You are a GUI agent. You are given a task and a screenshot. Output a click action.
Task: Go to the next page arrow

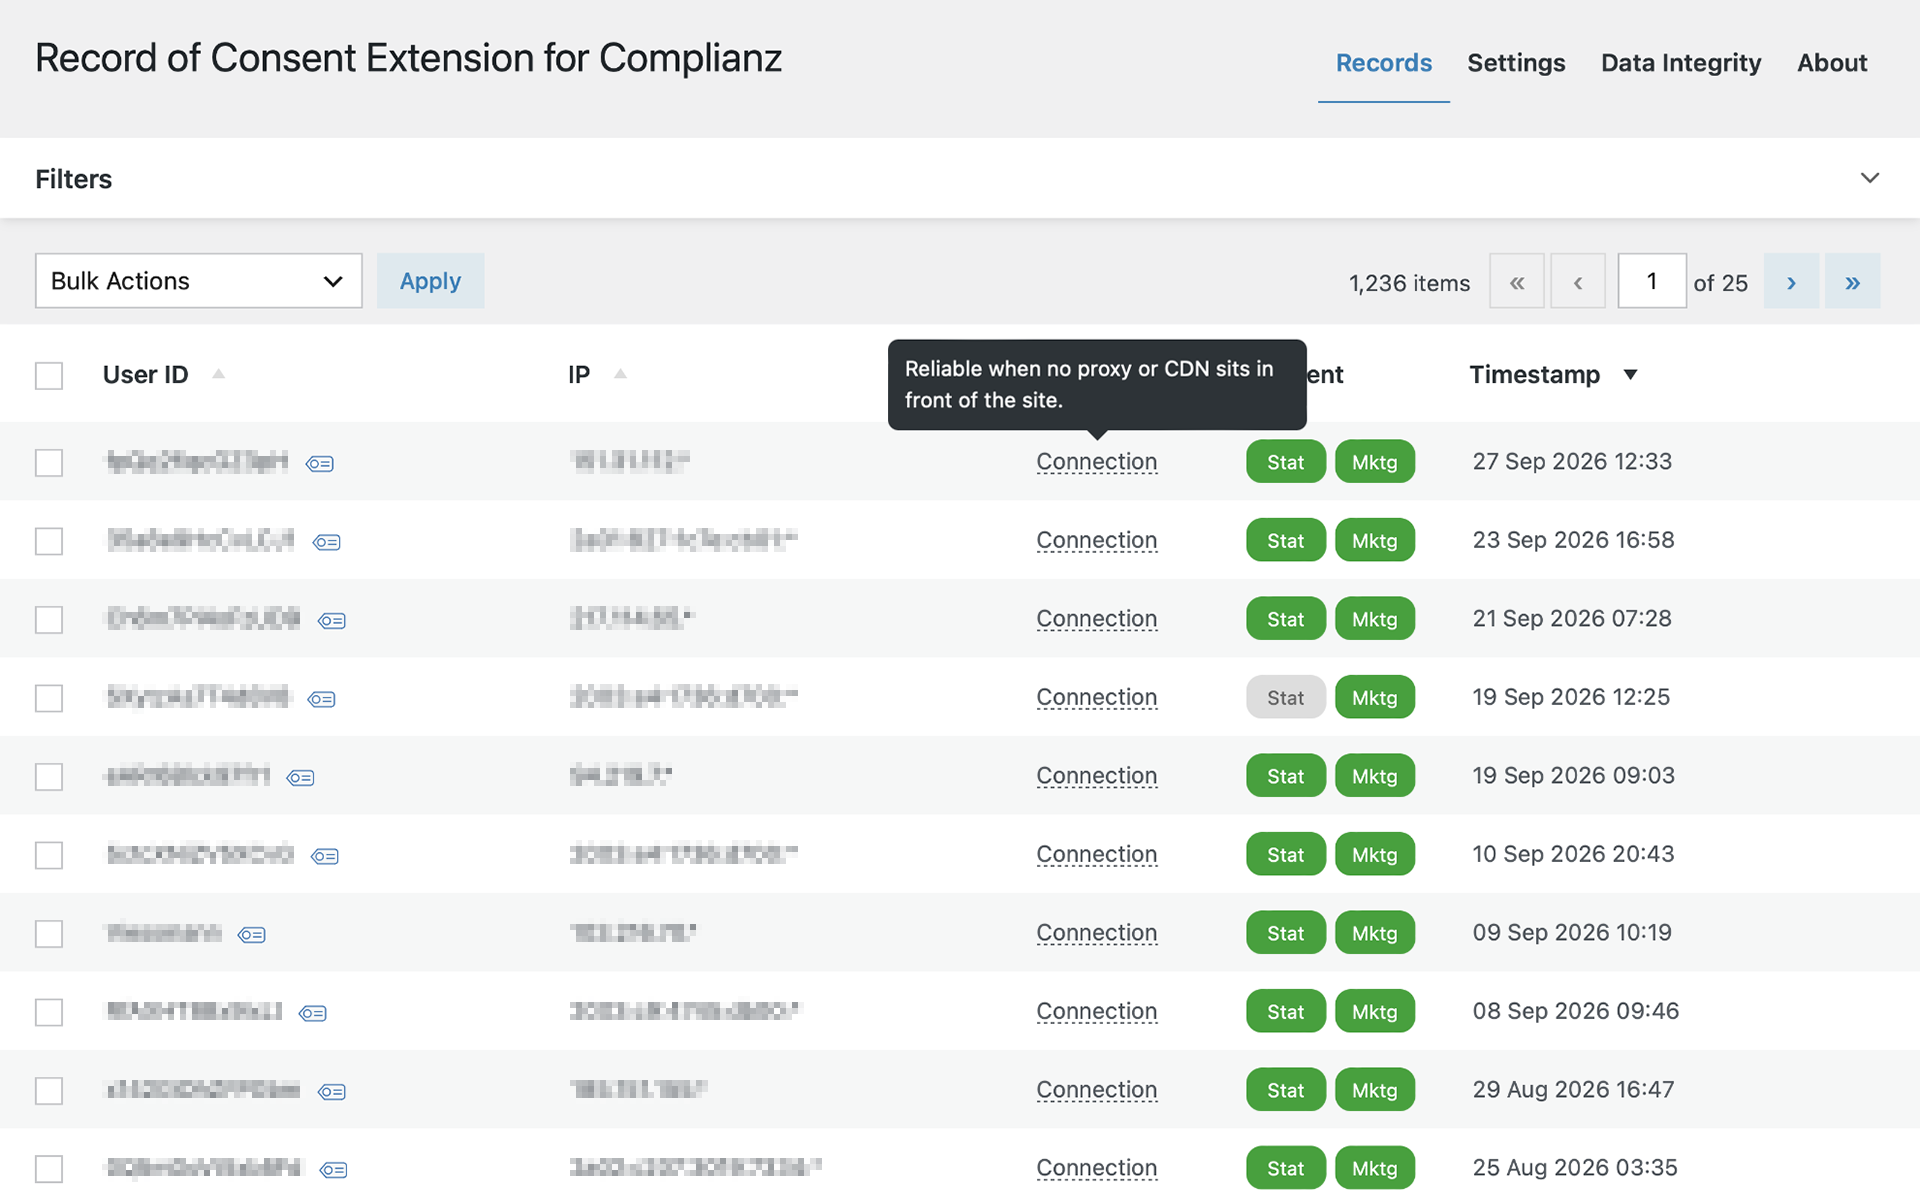(1791, 281)
